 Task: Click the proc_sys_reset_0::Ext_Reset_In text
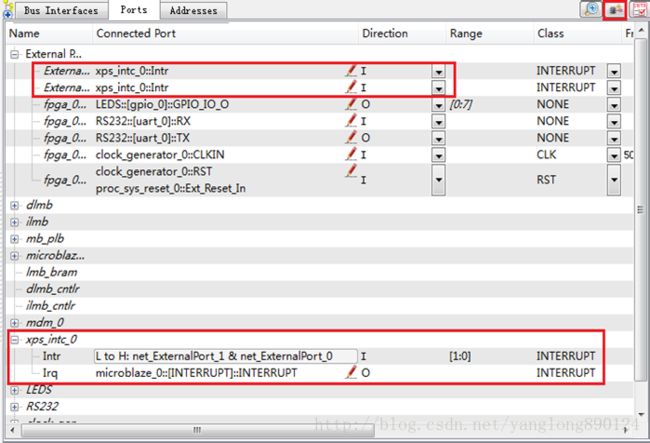(170, 189)
